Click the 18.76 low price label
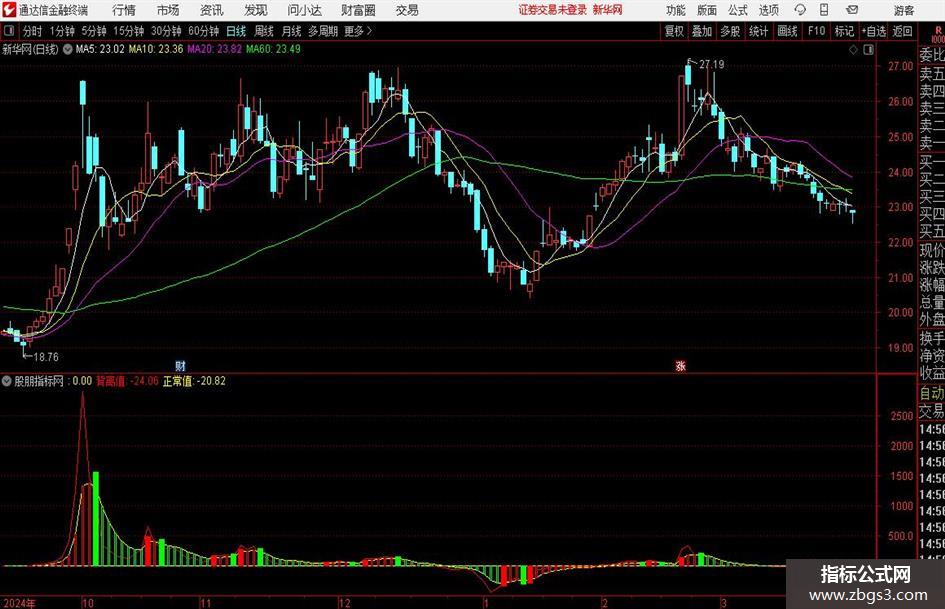 pyautogui.click(x=46, y=357)
